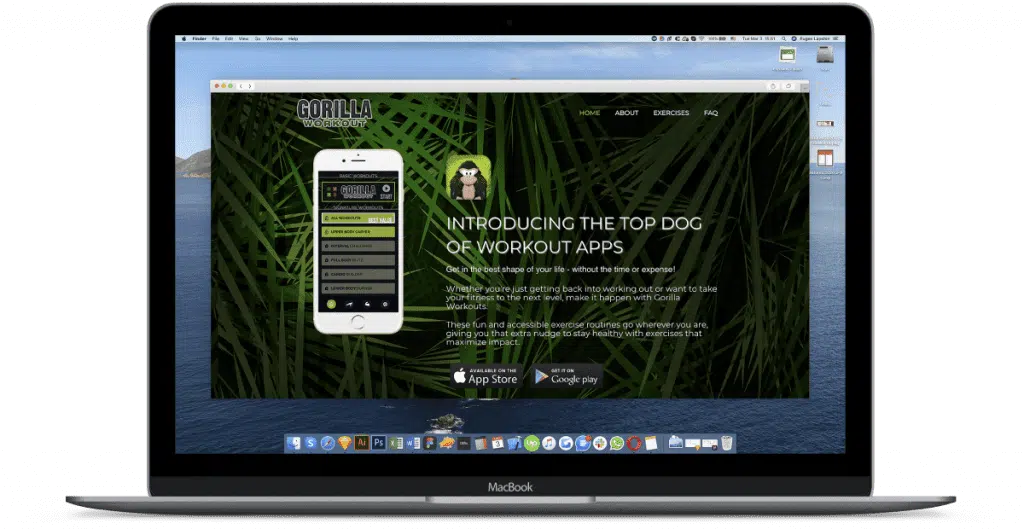Image resolution: width=1024 pixels, height=529 pixels.
Task: Launch Microsoft Excel from the dock
Action: click(x=396, y=443)
